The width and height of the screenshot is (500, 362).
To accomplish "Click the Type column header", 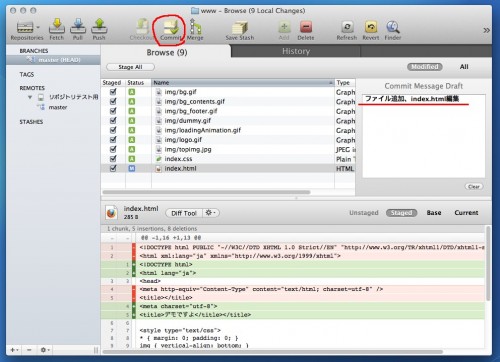I will (345, 82).
